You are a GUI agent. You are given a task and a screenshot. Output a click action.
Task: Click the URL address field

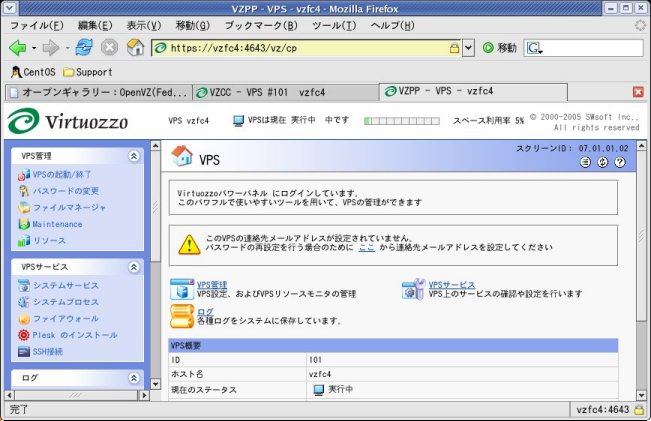(307, 48)
